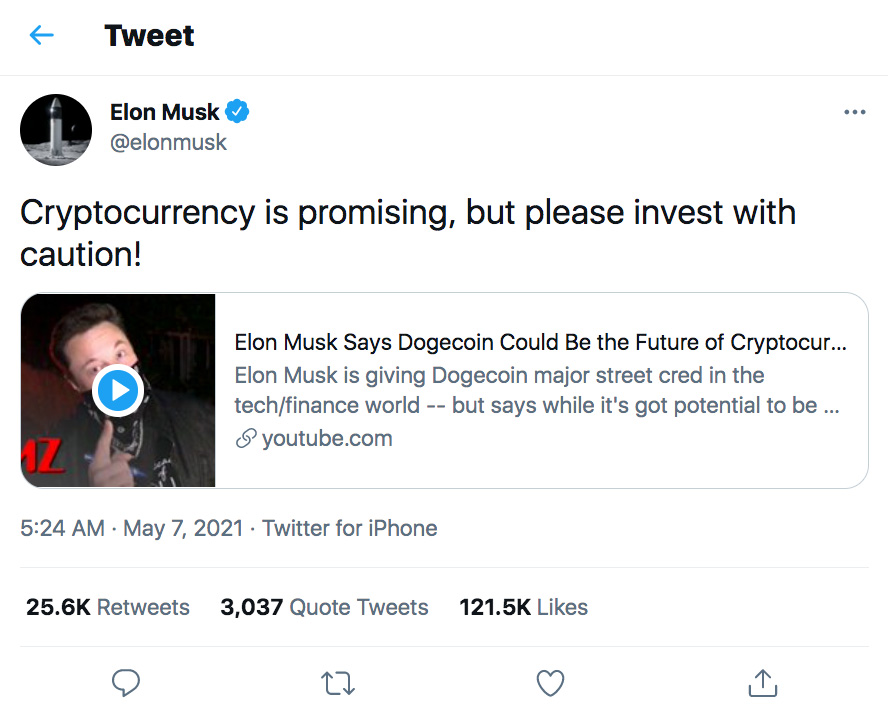
Task: Click the back arrow icon
Action: [41, 36]
